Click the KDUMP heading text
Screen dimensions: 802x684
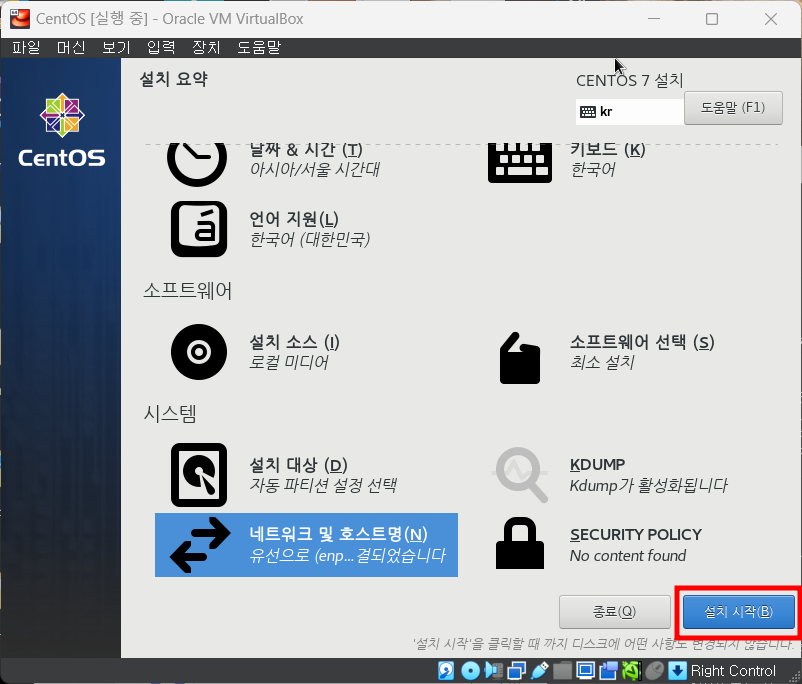coord(597,465)
